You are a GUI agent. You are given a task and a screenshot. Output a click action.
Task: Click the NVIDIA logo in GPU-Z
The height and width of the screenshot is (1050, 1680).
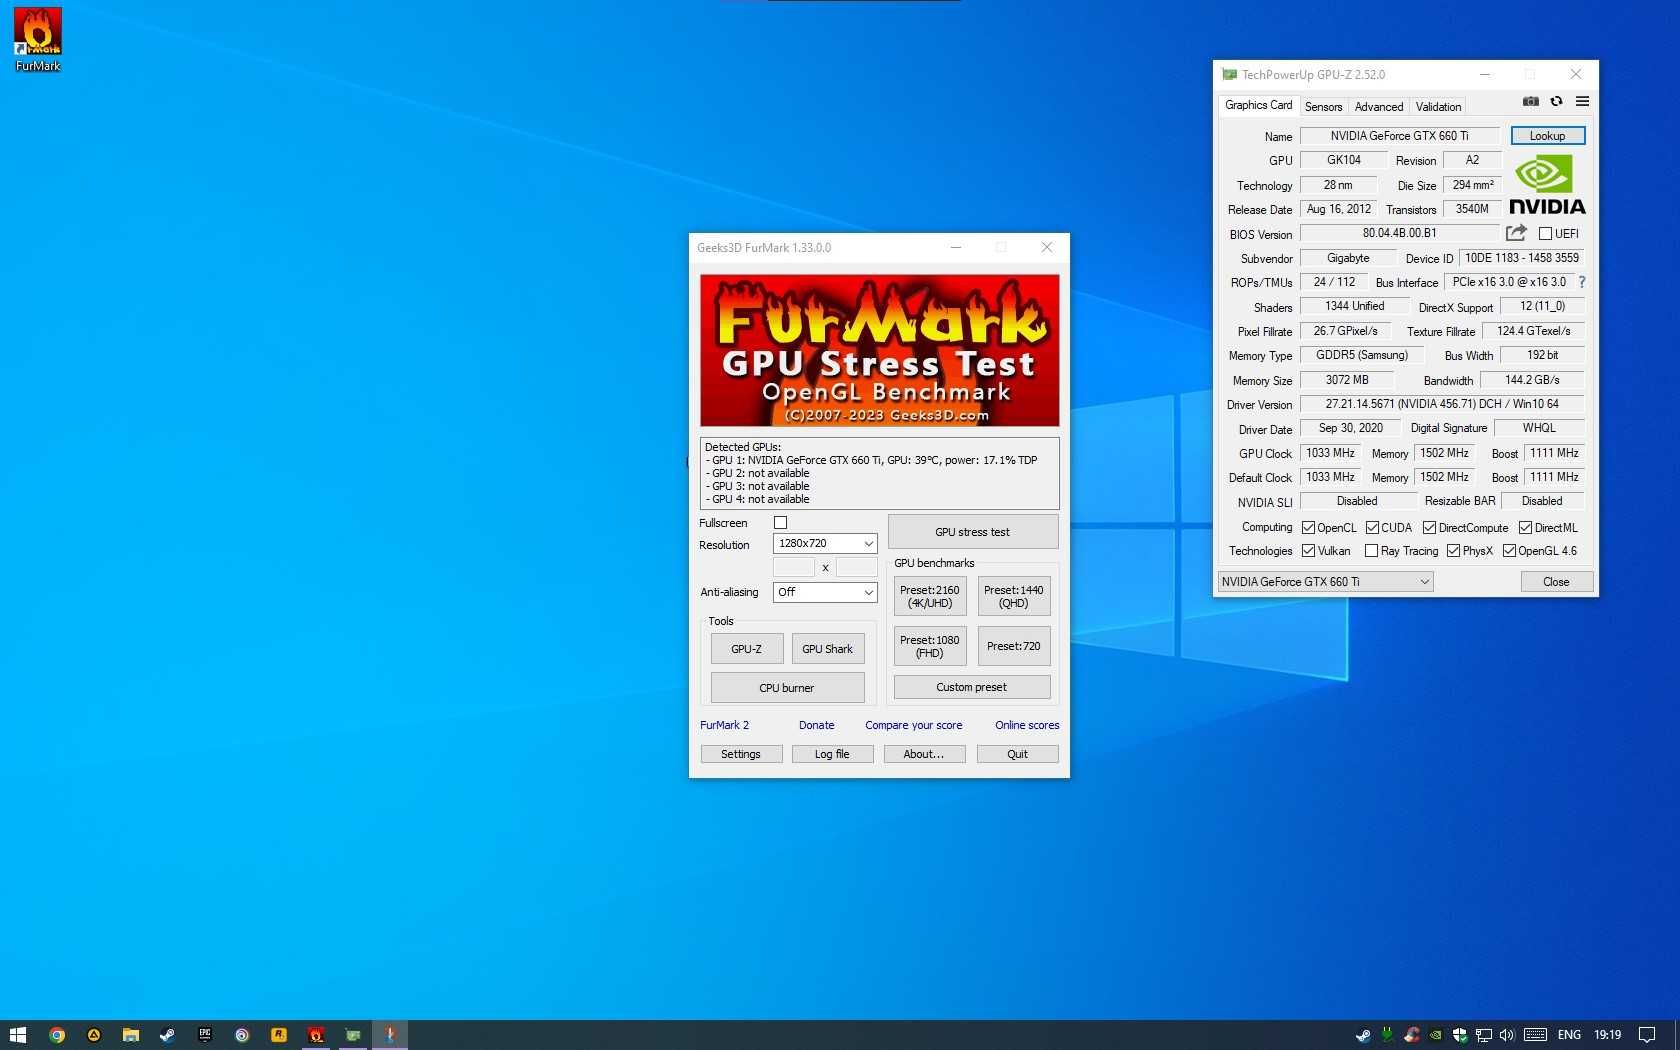(x=1547, y=185)
